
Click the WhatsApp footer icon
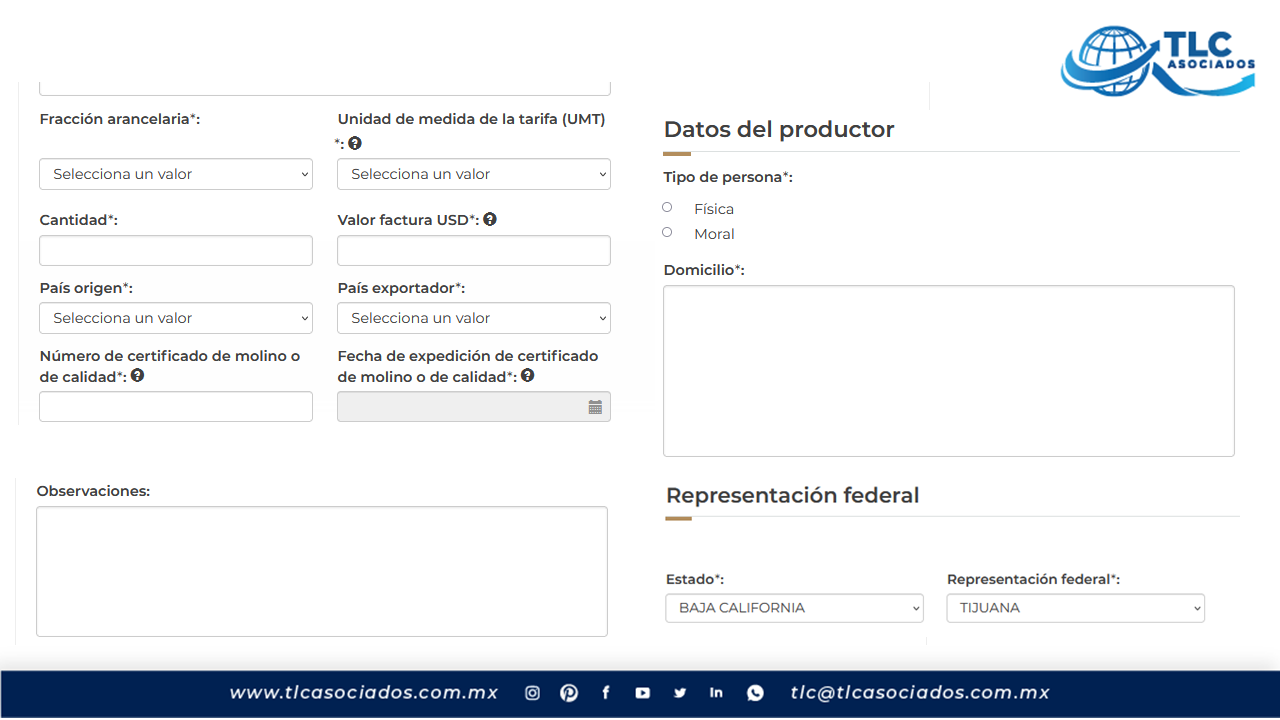pyautogui.click(x=755, y=693)
